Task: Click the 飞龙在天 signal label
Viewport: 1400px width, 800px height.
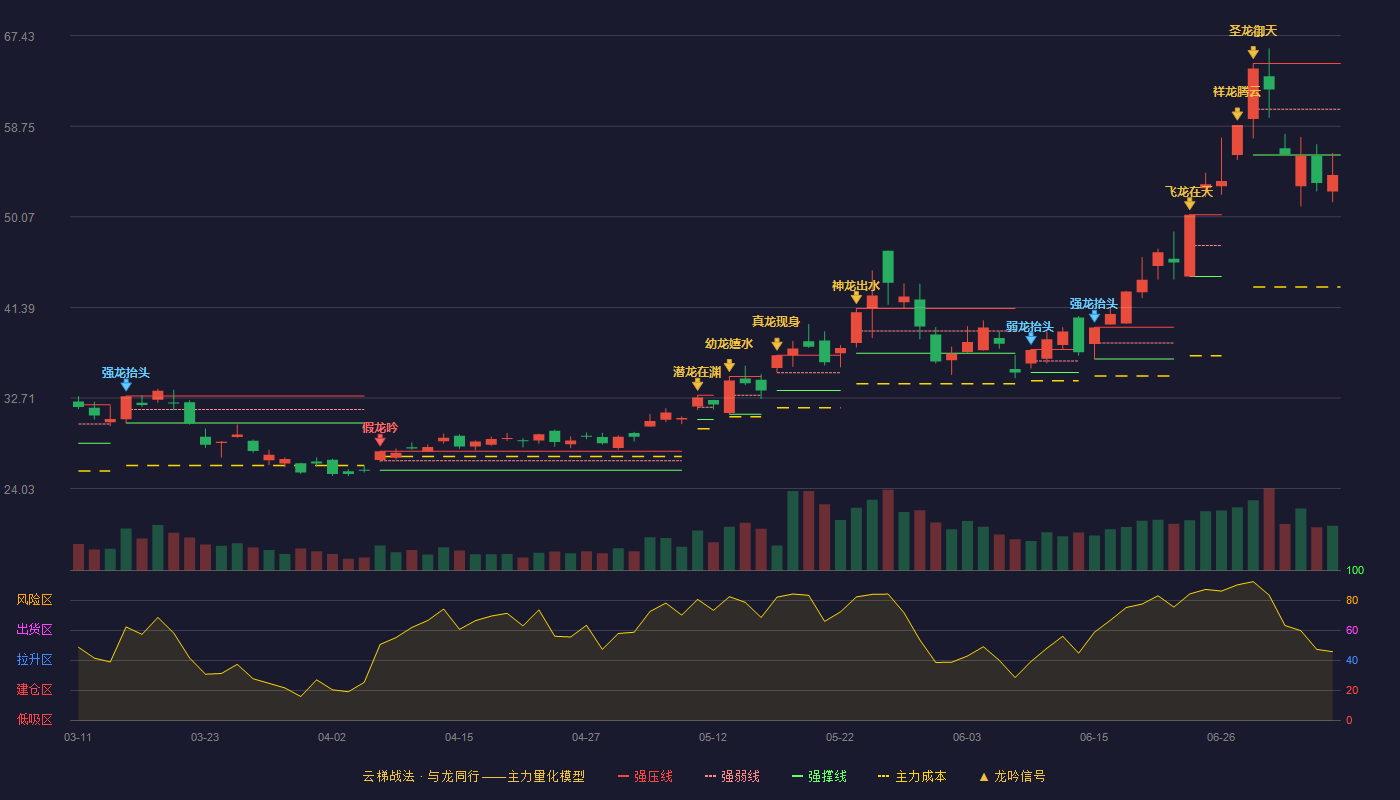Action: 1189,192
